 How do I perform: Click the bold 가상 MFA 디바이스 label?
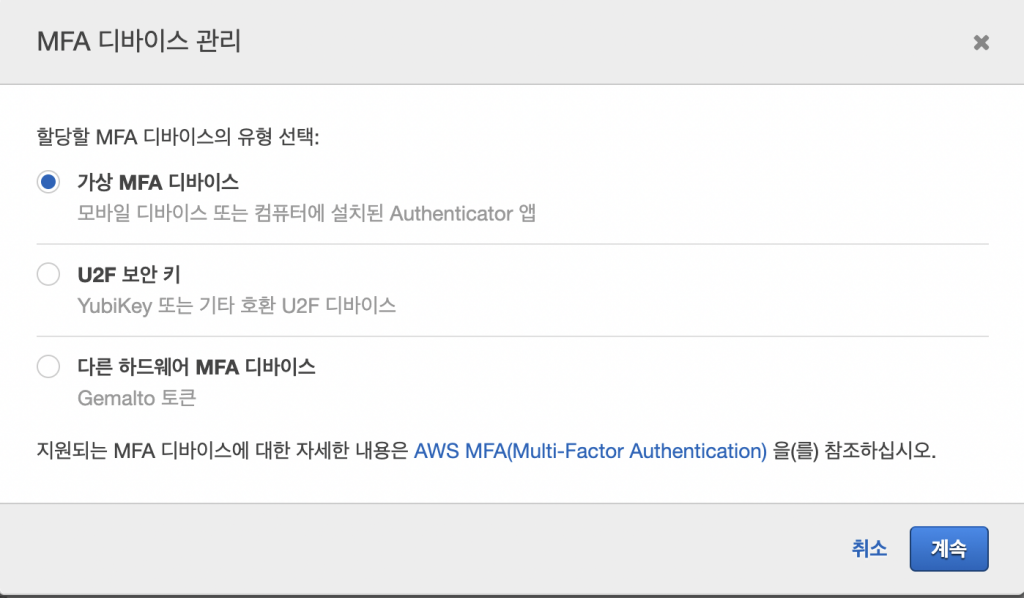[x=158, y=182]
